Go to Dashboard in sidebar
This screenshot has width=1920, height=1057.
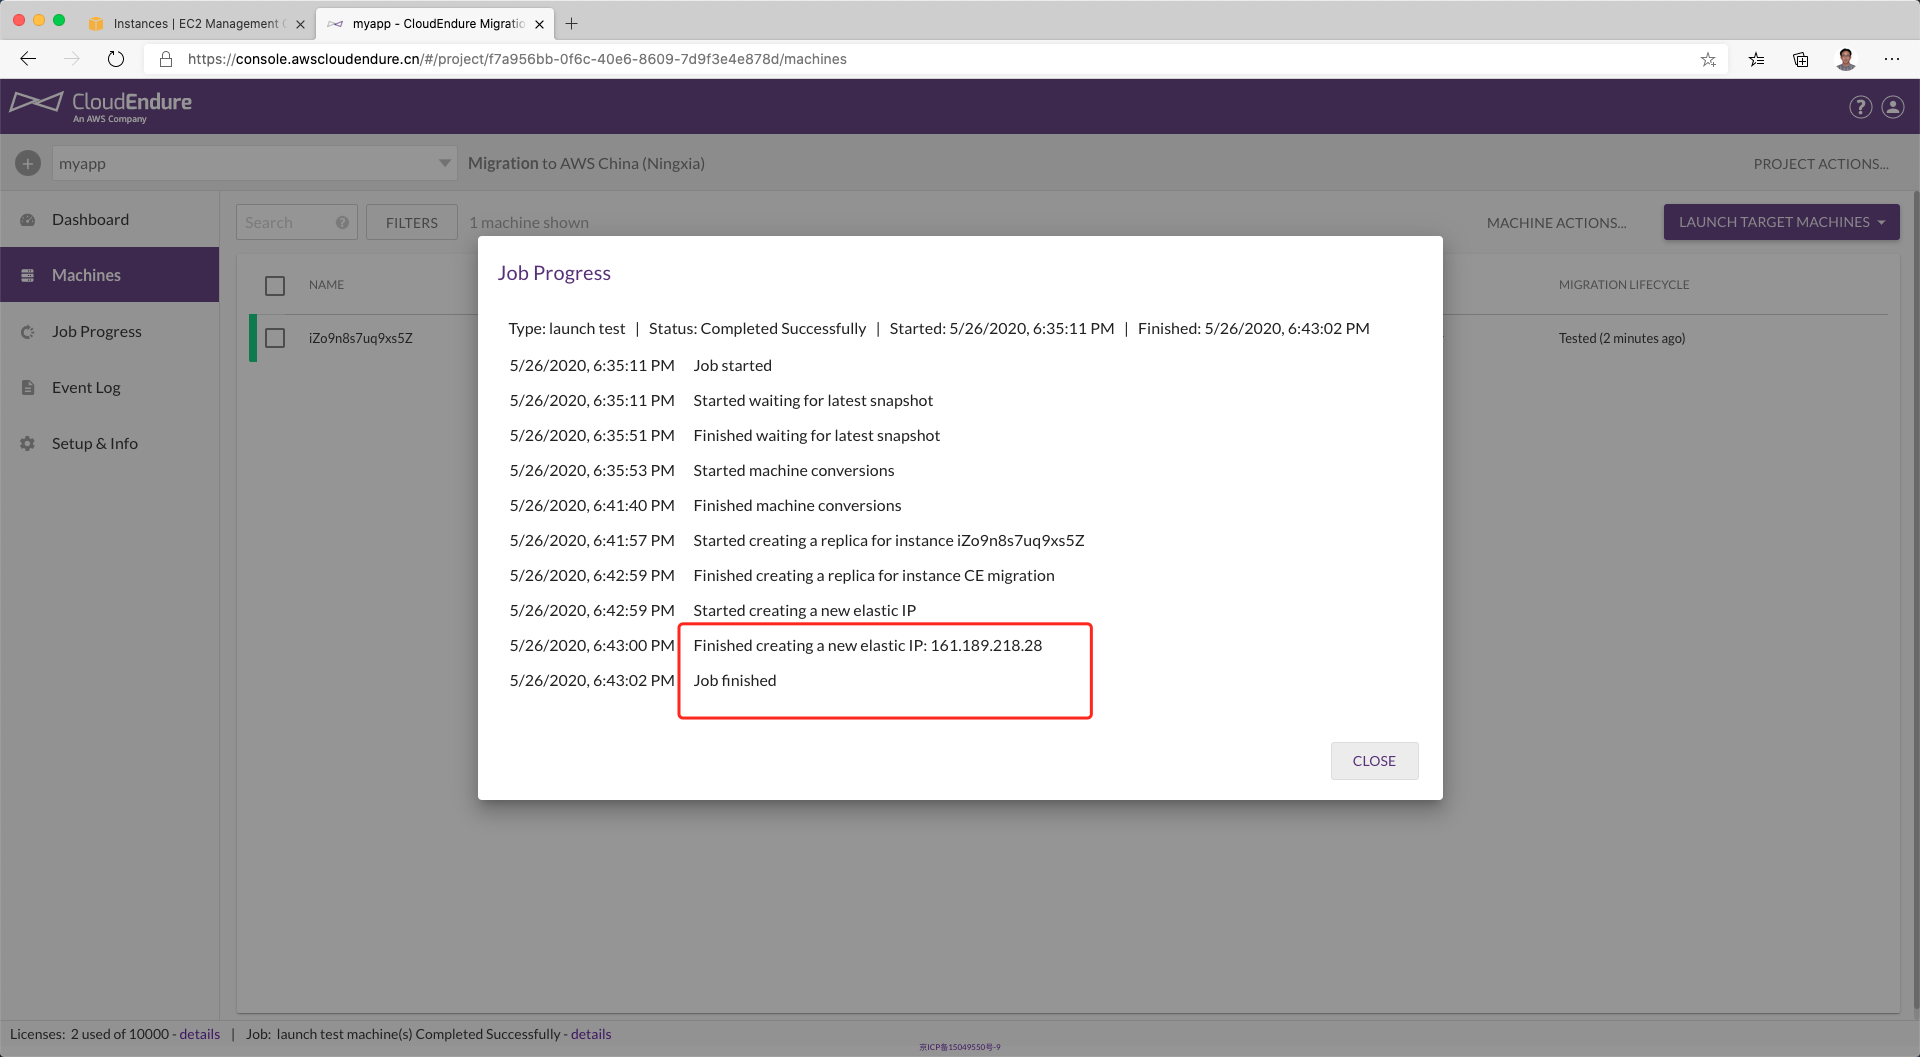[90, 219]
